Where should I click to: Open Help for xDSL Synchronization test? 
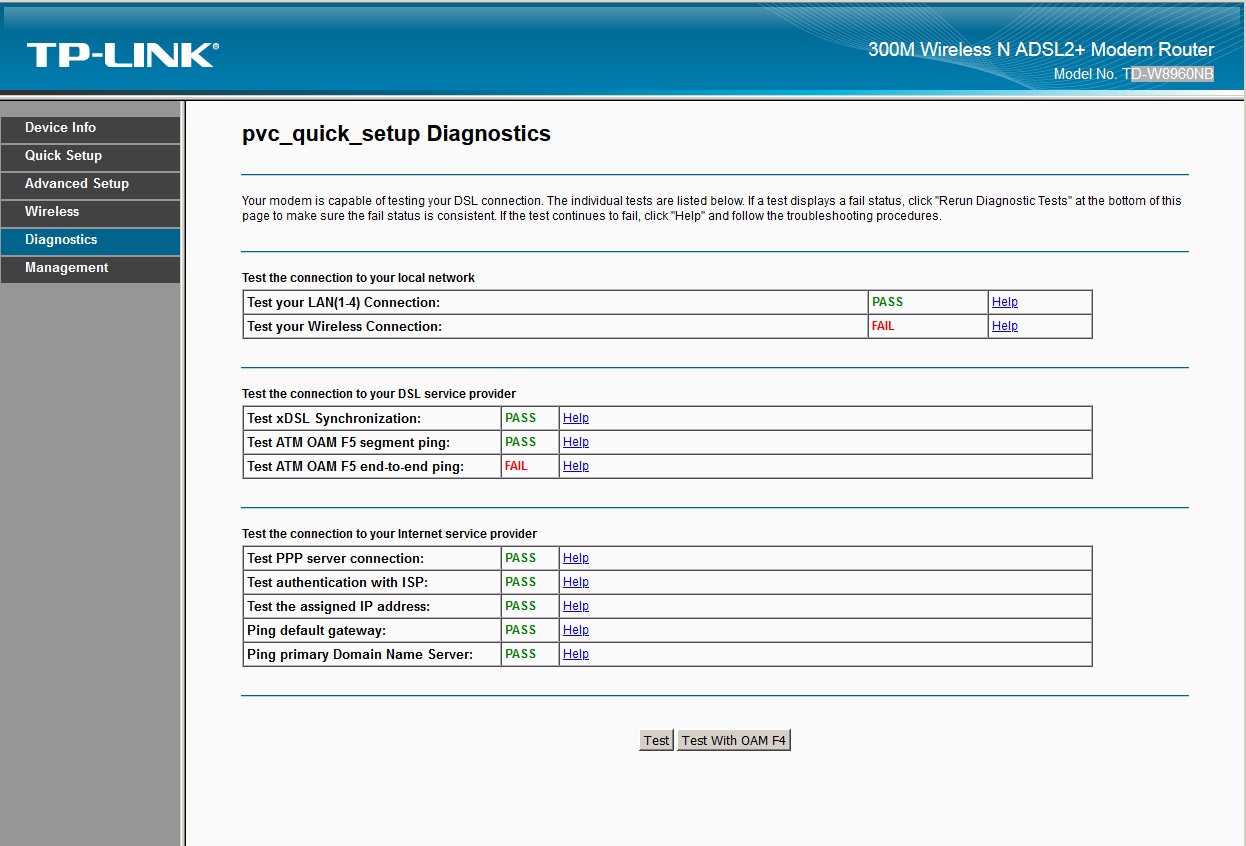[576, 418]
